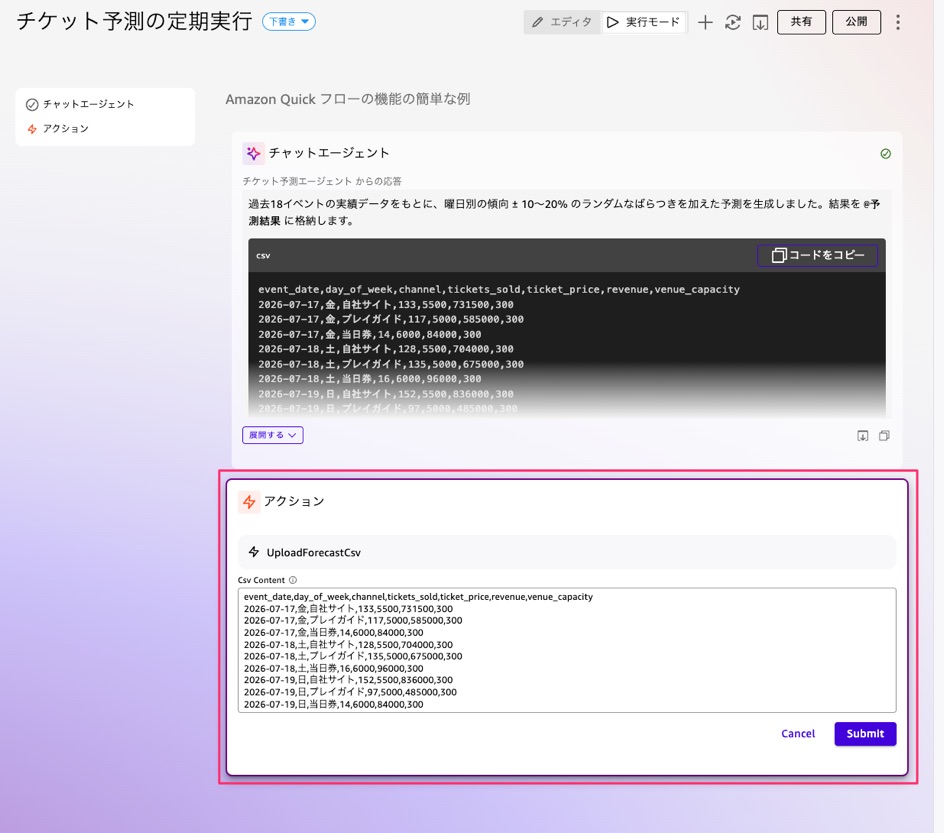
Task: Open the 下書き status dropdown
Action: coord(289,22)
